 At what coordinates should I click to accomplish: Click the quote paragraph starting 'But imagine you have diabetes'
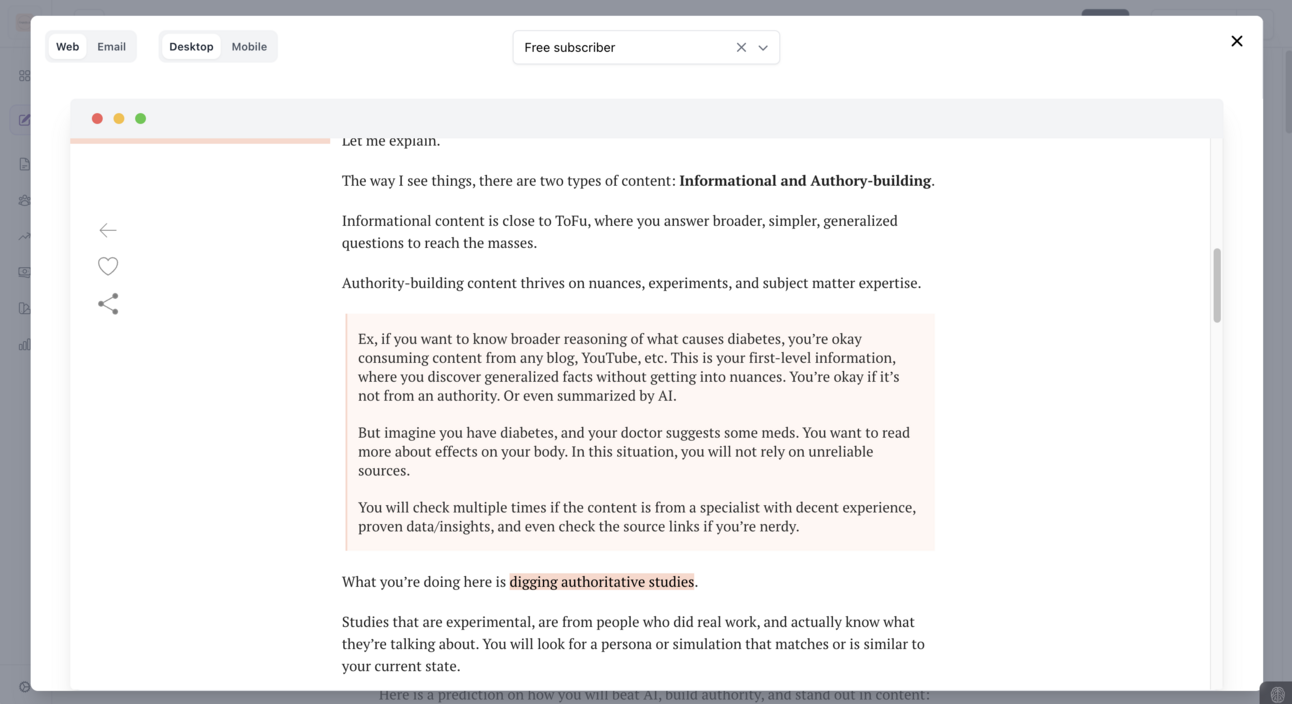[634, 451]
